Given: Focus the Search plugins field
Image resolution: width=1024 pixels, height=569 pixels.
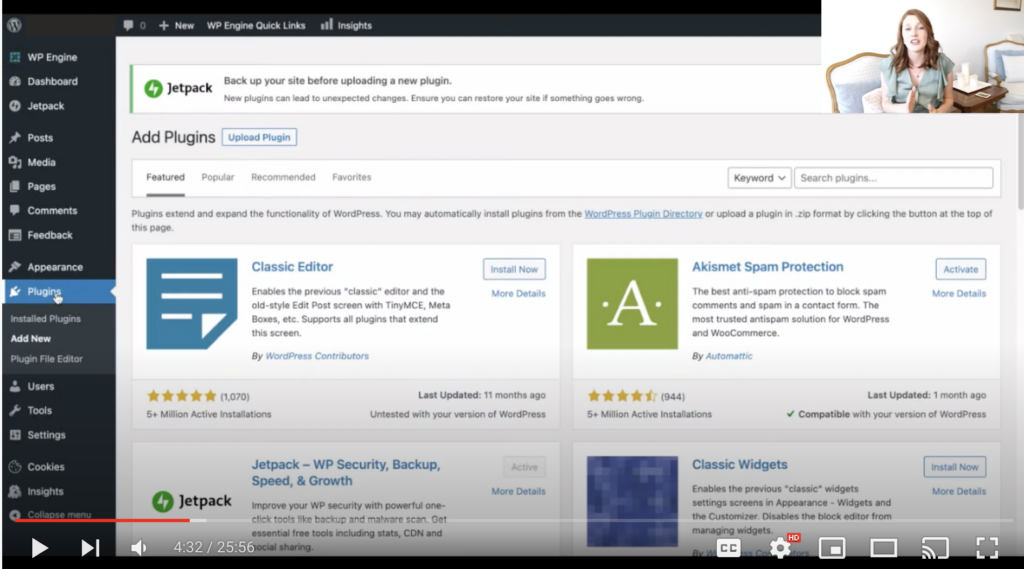Looking at the screenshot, I should pyautogui.click(x=893, y=178).
